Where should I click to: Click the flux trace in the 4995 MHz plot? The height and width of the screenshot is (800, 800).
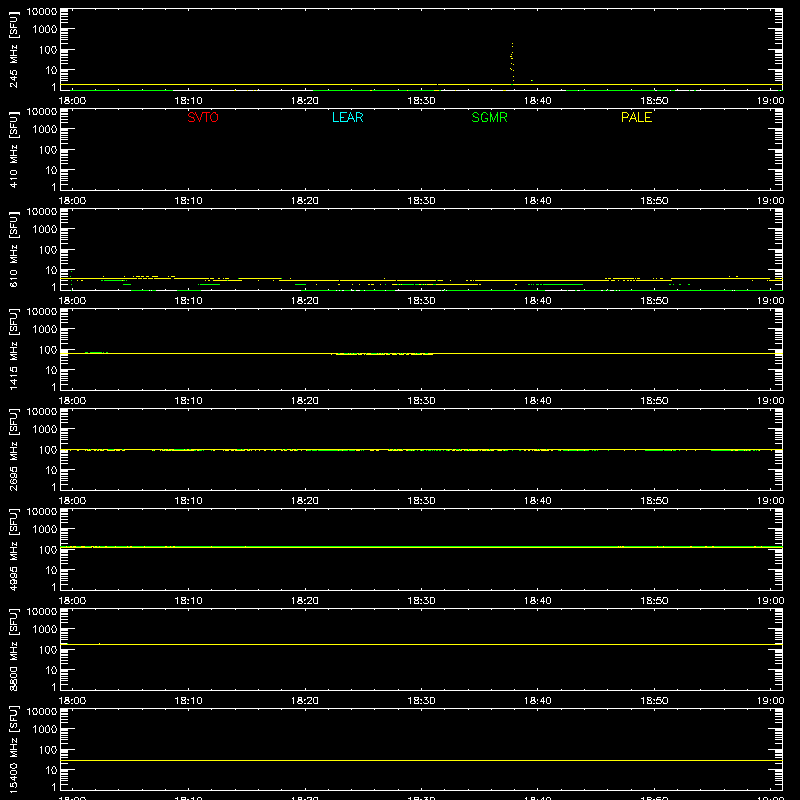[421, 547]
